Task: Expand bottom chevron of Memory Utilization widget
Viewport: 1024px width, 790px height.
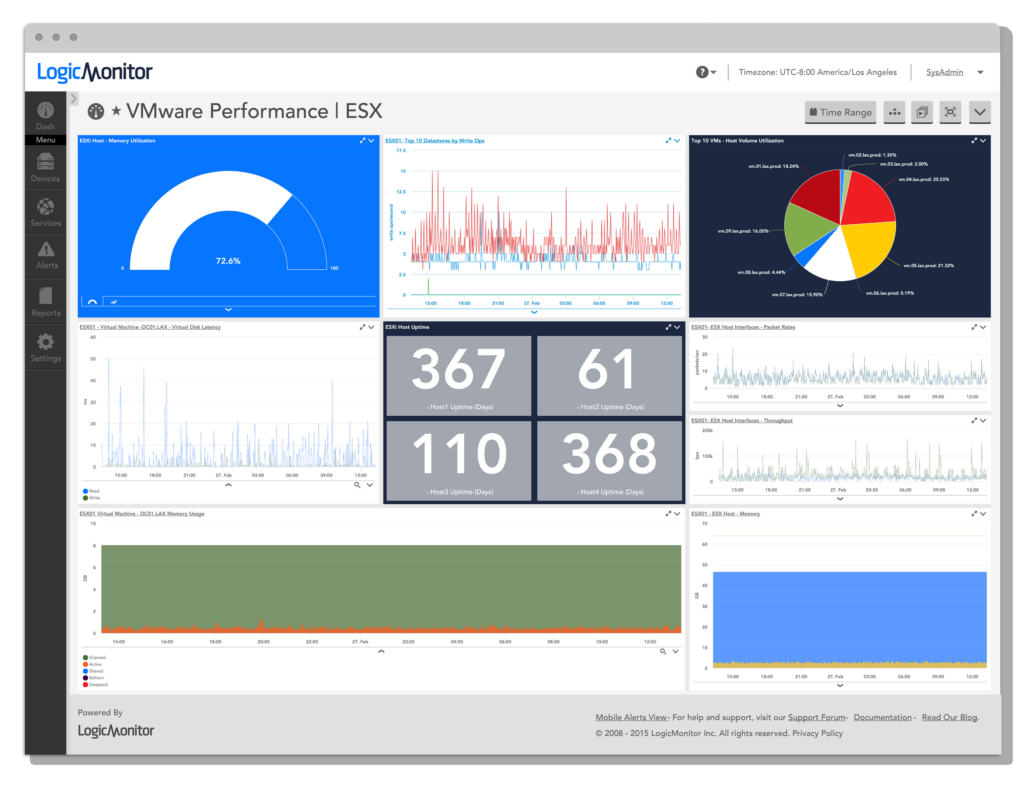Action: pyautogui.click(x=228, y=309)
